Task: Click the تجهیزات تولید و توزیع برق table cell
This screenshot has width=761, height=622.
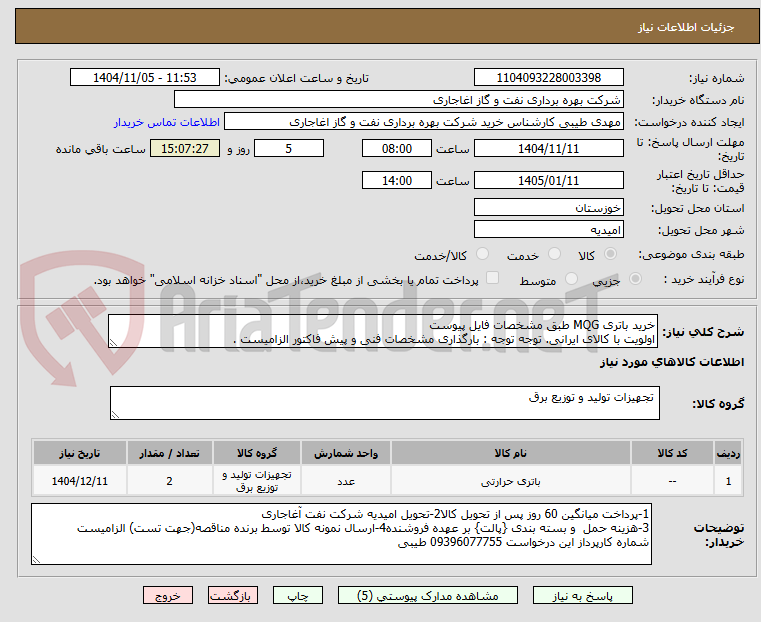Action: (257, 481)
